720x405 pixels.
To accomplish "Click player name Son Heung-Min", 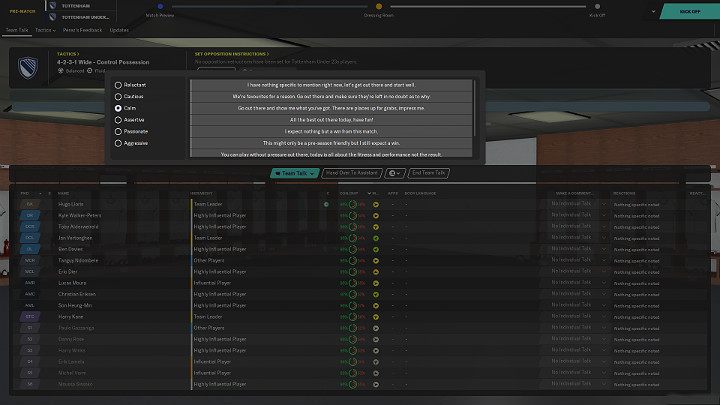I will click(x=75, y=305).
